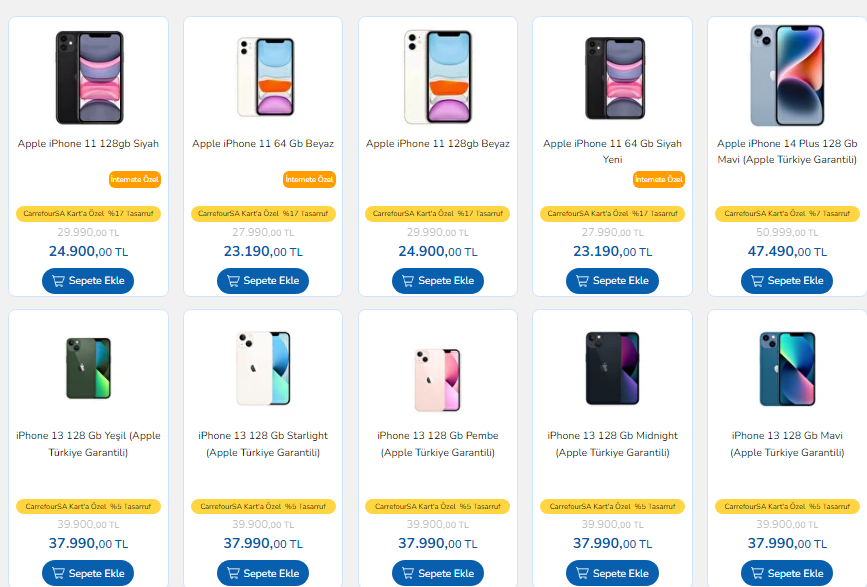
Task: Click cart icon for iPhone 13 Yeşil
Action: tap(59, 574)
